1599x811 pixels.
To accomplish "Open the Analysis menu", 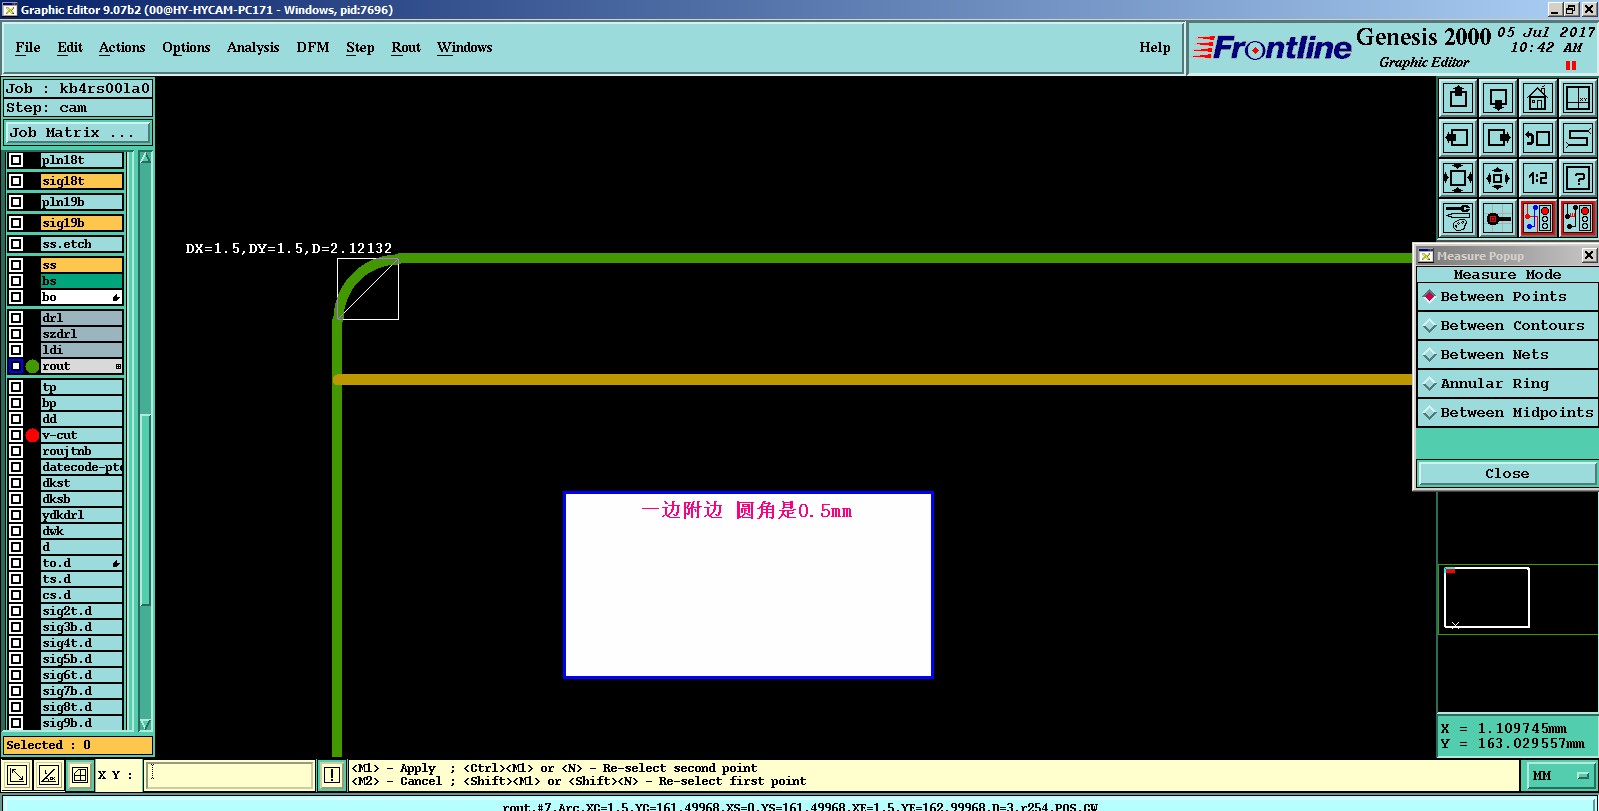I will click(x=253, y=47).
